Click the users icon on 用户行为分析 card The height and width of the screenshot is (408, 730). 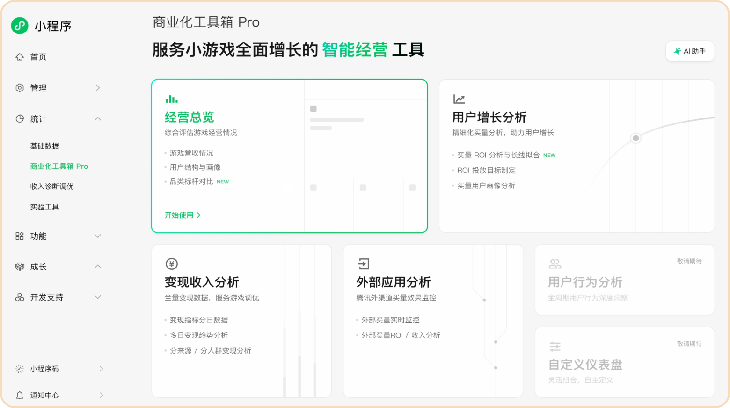point(554,264)
